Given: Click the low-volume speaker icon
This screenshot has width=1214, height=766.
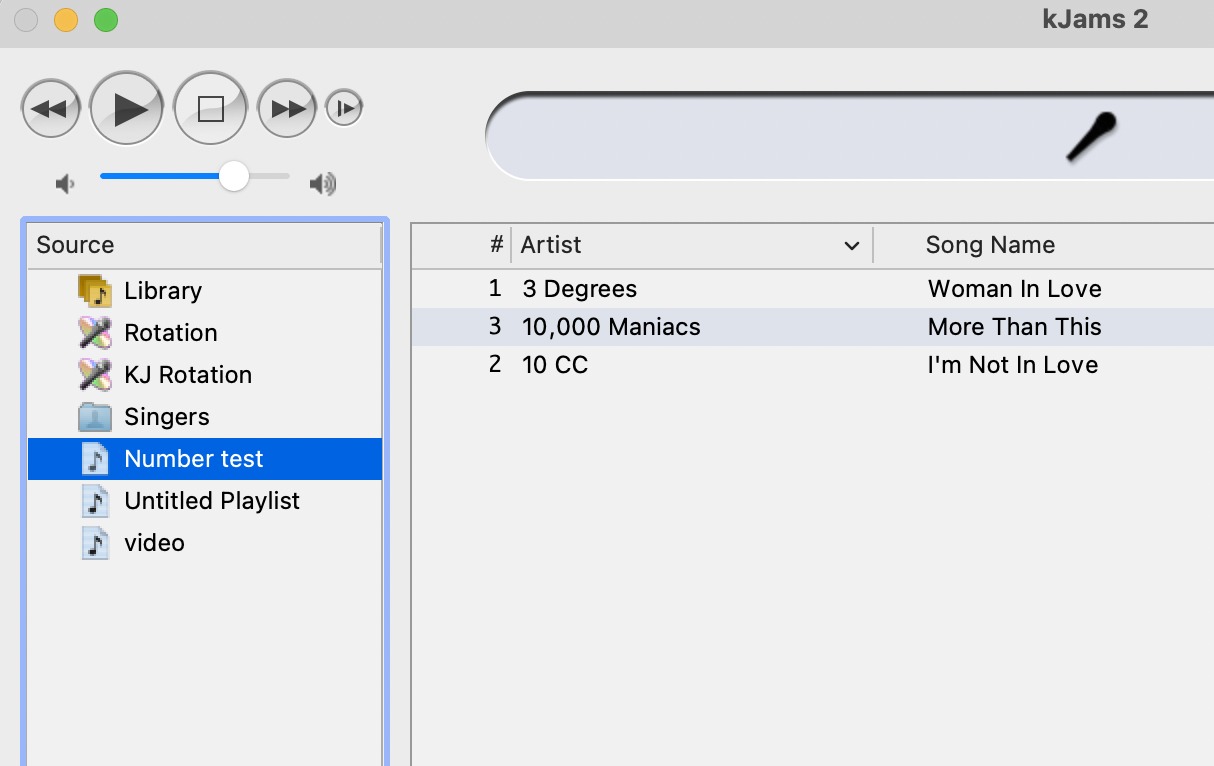Looking at the screenshot, I should pyautogui.click(x=65, y=184).
